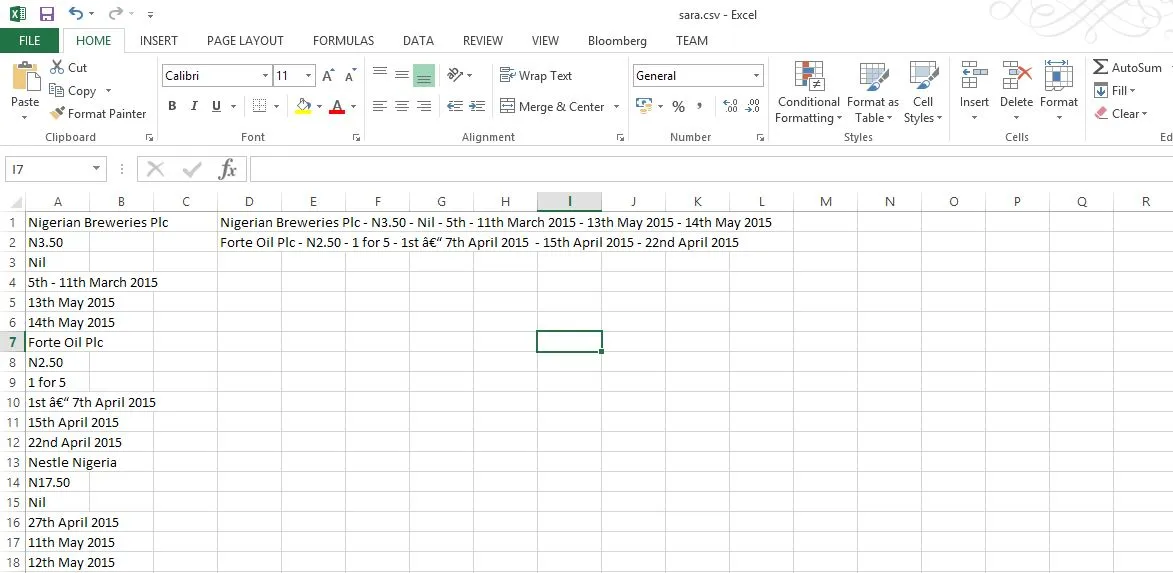Toggle Align Left text alignment
The image size is (1173, 573).
[380, 106]
